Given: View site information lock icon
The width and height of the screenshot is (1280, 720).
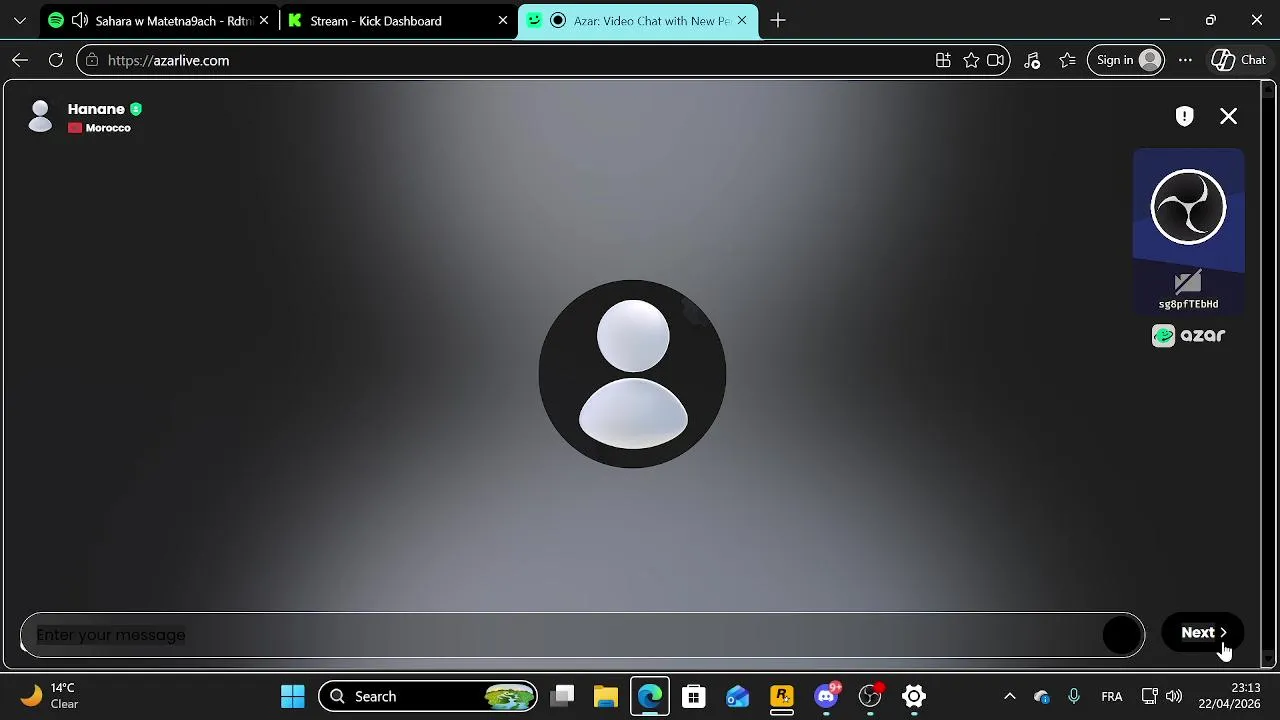Looking at the screenshot, I should click(91, 60).
